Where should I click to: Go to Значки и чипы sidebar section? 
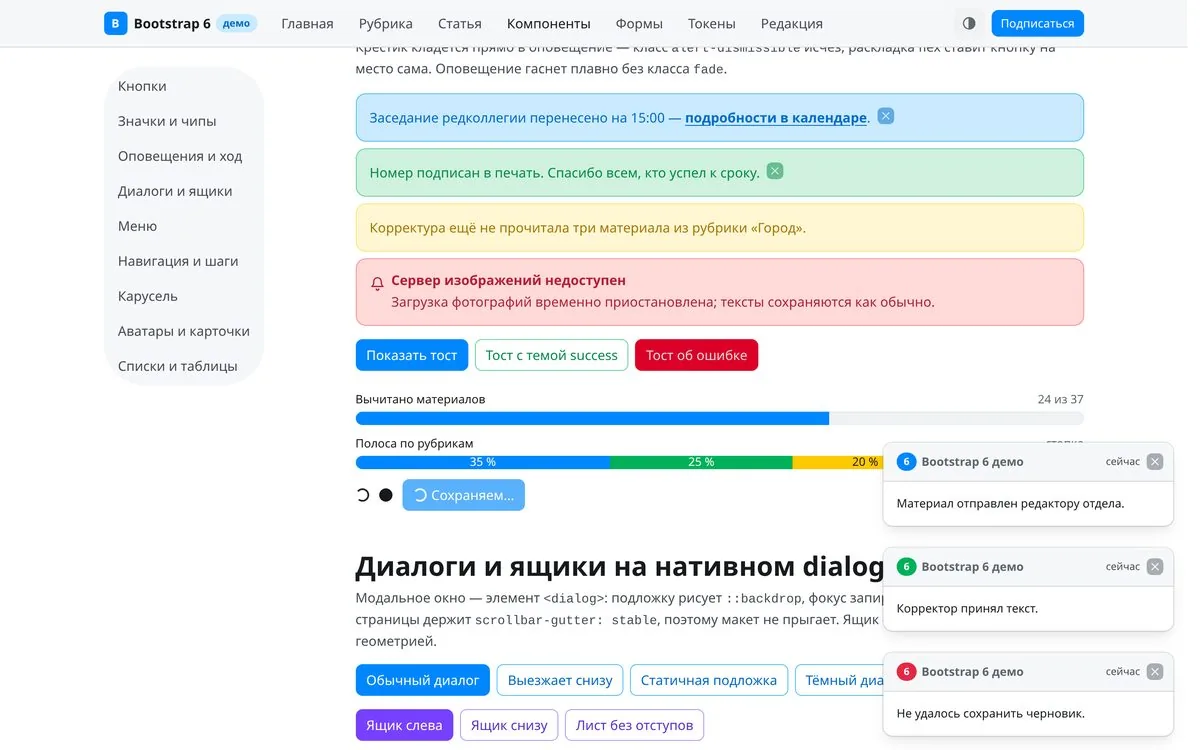(x=184, y=121)
